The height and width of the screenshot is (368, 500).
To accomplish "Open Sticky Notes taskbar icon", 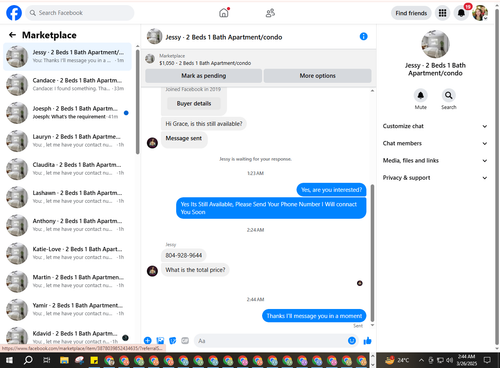I will point(94,360).
